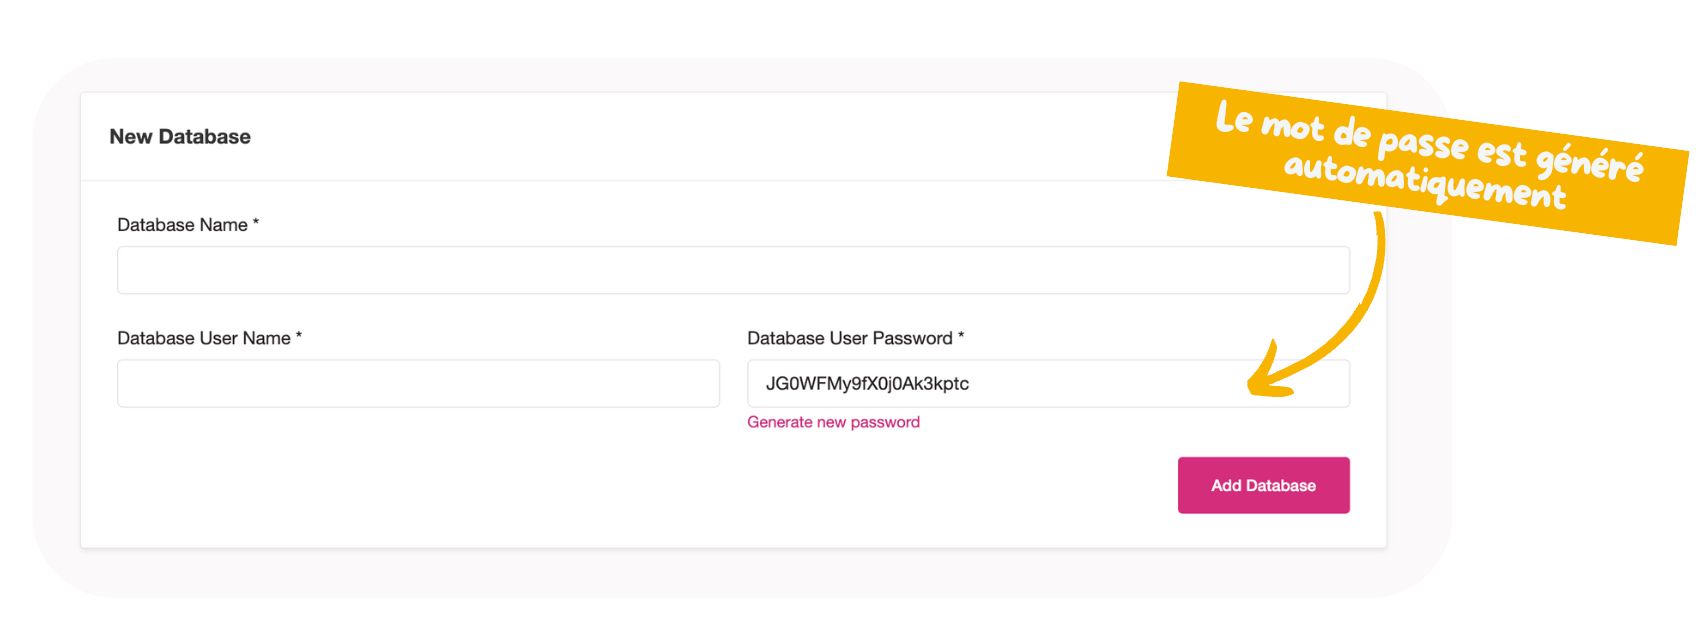Click the New Database heading

[180, 137]
